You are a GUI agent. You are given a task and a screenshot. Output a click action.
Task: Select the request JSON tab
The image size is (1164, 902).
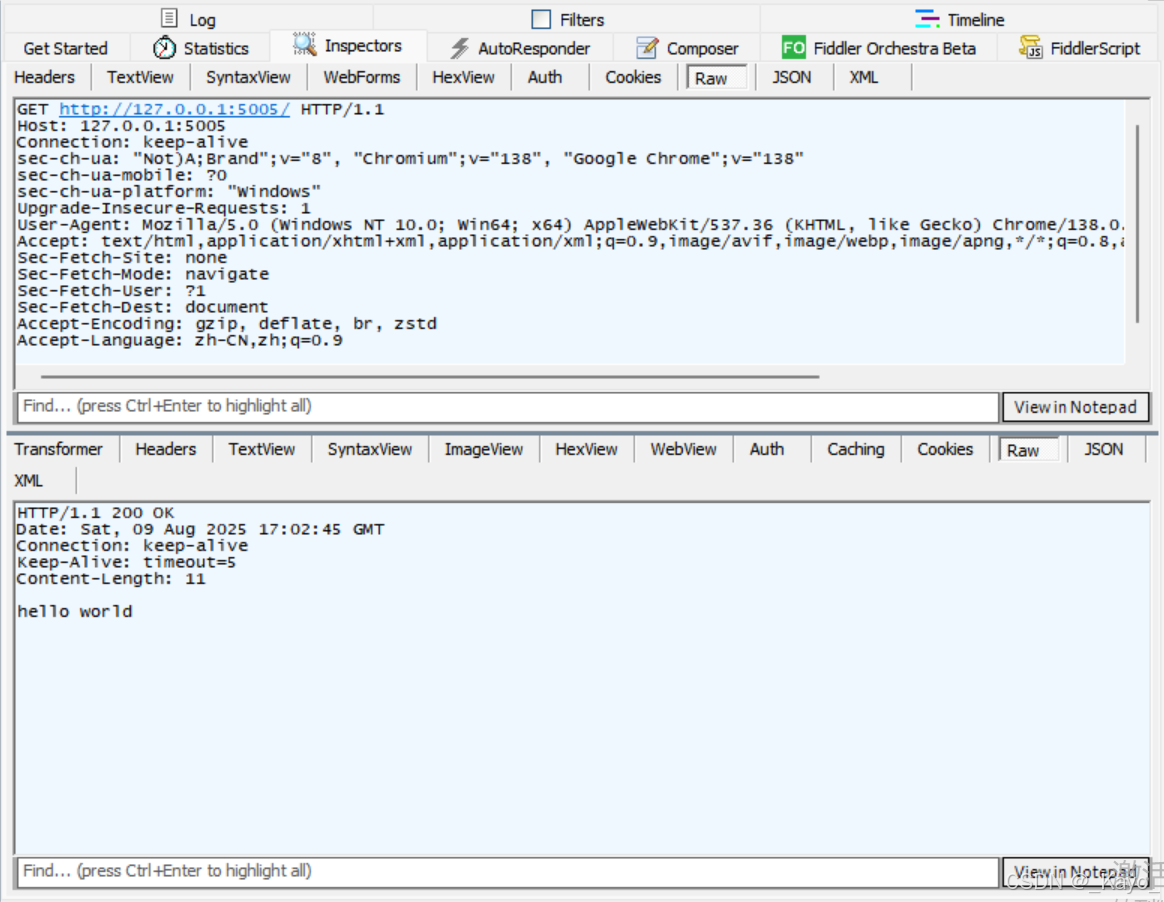pos(792,77)
